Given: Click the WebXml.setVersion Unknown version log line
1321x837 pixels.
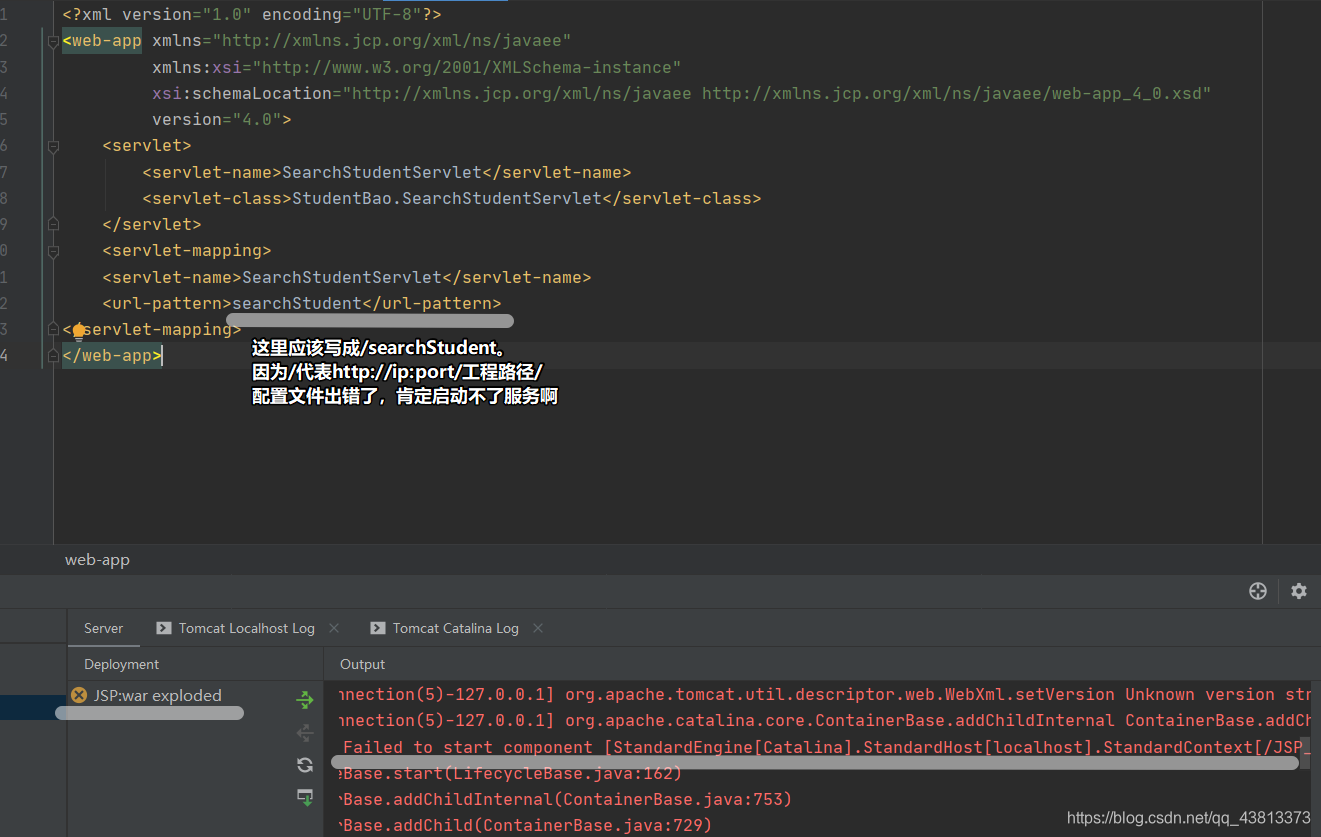Looking at the screenshot, I should 825,694.
